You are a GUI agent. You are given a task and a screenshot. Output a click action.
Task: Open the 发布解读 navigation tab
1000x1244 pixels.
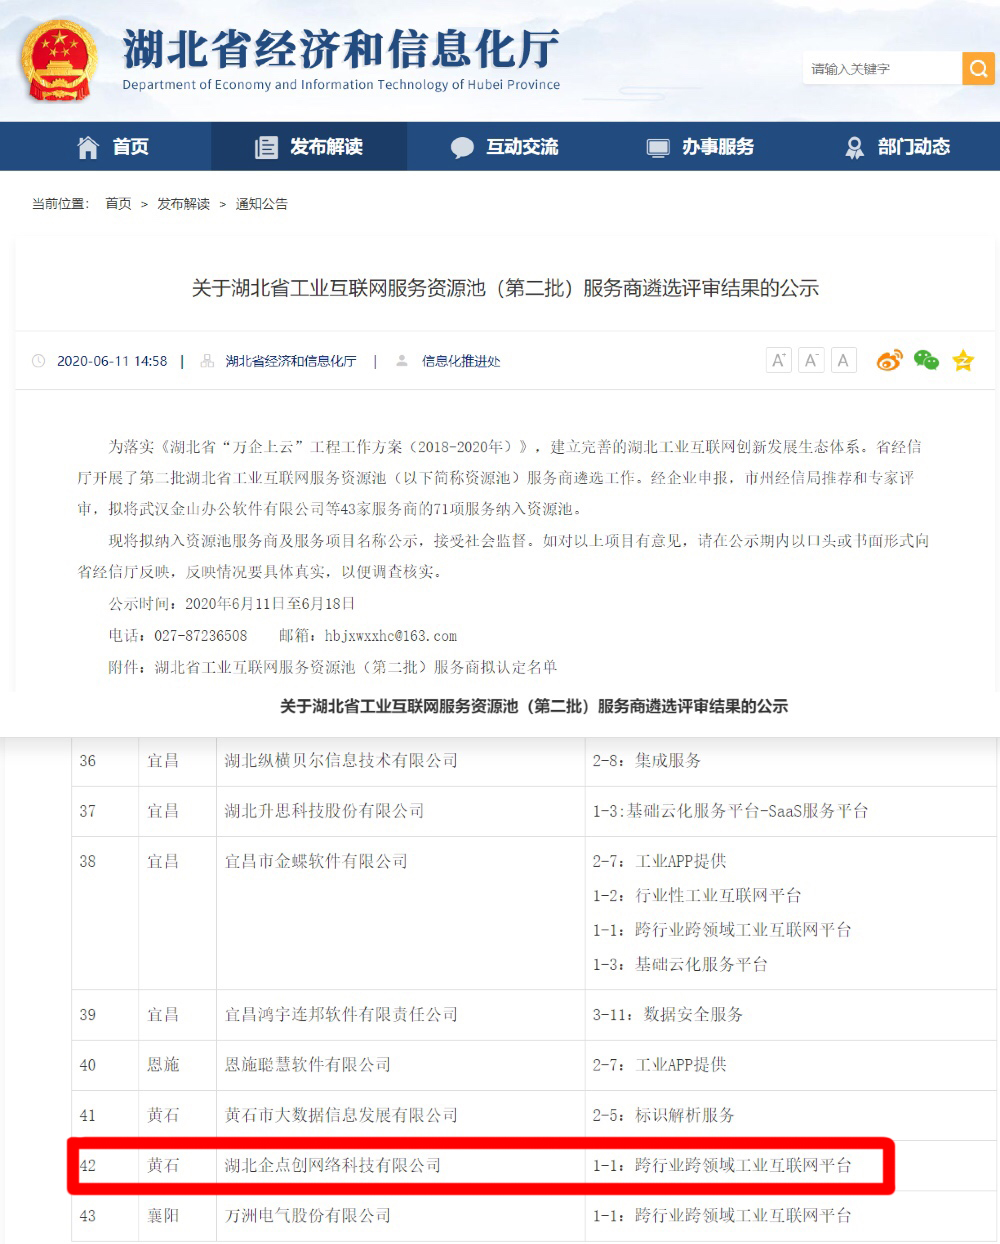point(309,147)
